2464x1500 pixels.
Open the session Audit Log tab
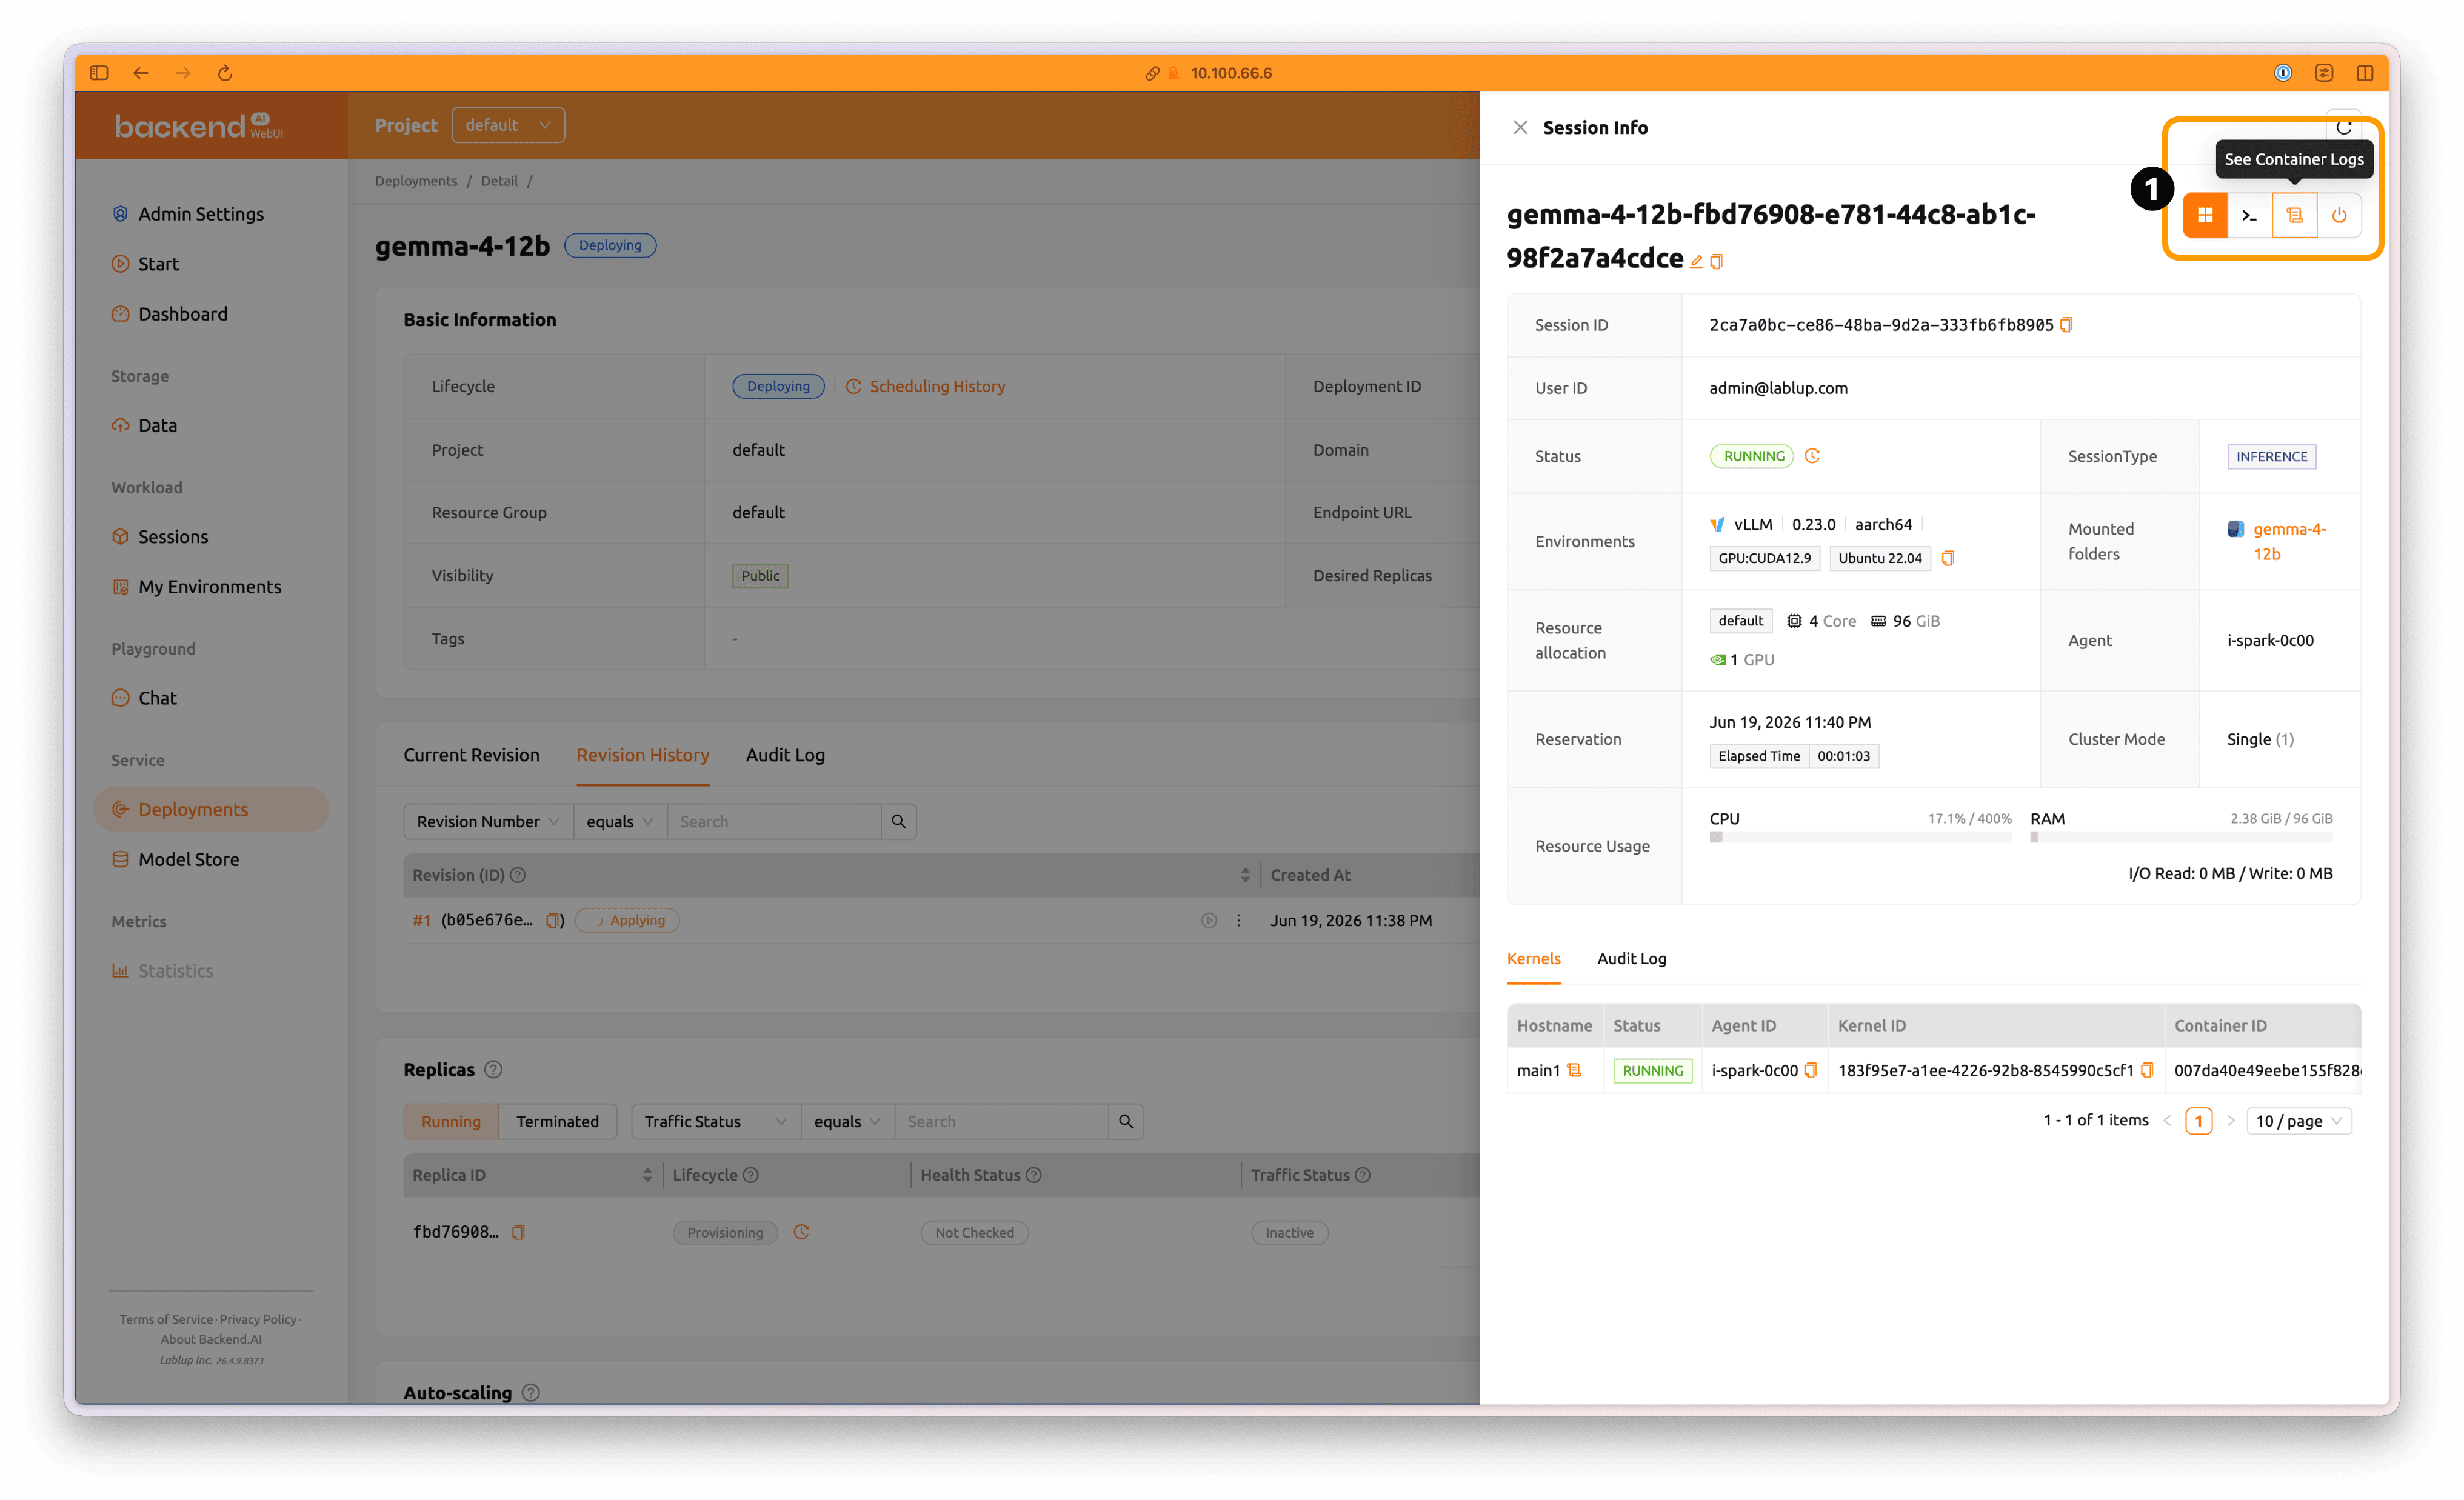pos(1631,958)
